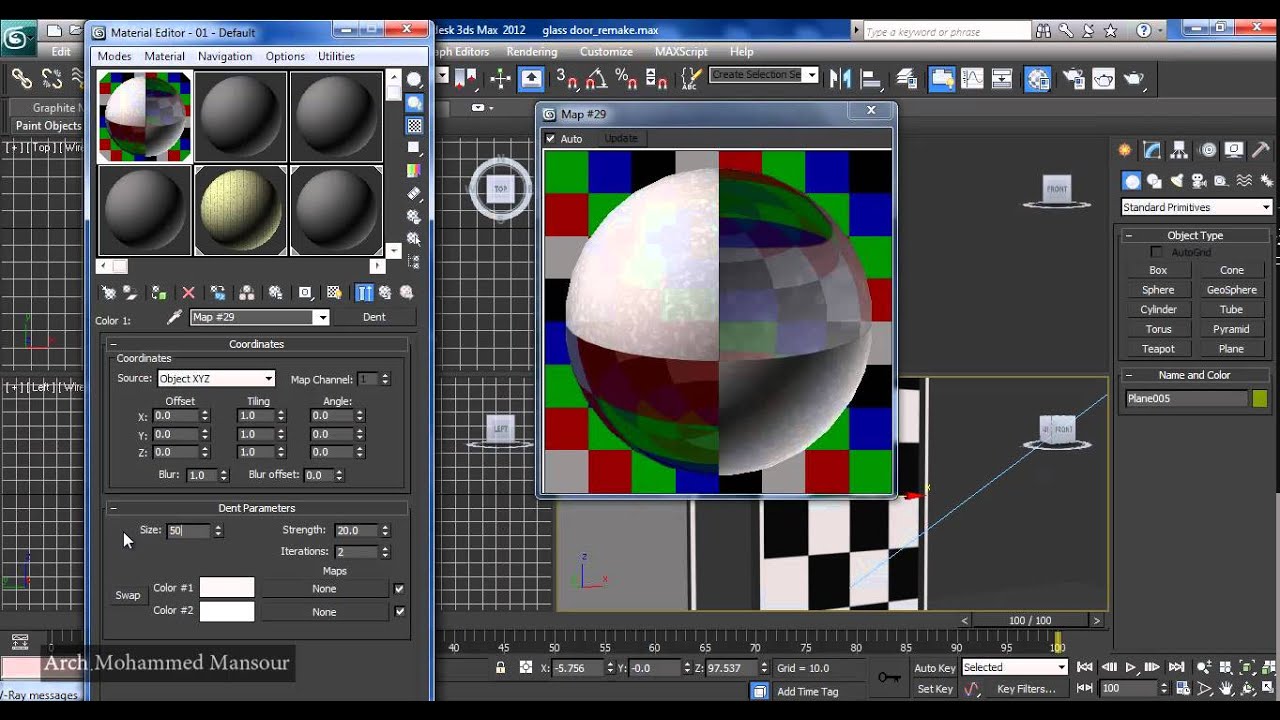Screen dimensions: 1280x720
Task: Open the Source Object XYZ dropdown
Action: (x=216, y=379)
